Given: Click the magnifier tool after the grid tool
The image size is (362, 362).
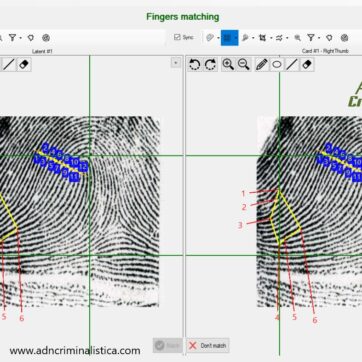Looking at the screenshot, I should click(245, 38).
